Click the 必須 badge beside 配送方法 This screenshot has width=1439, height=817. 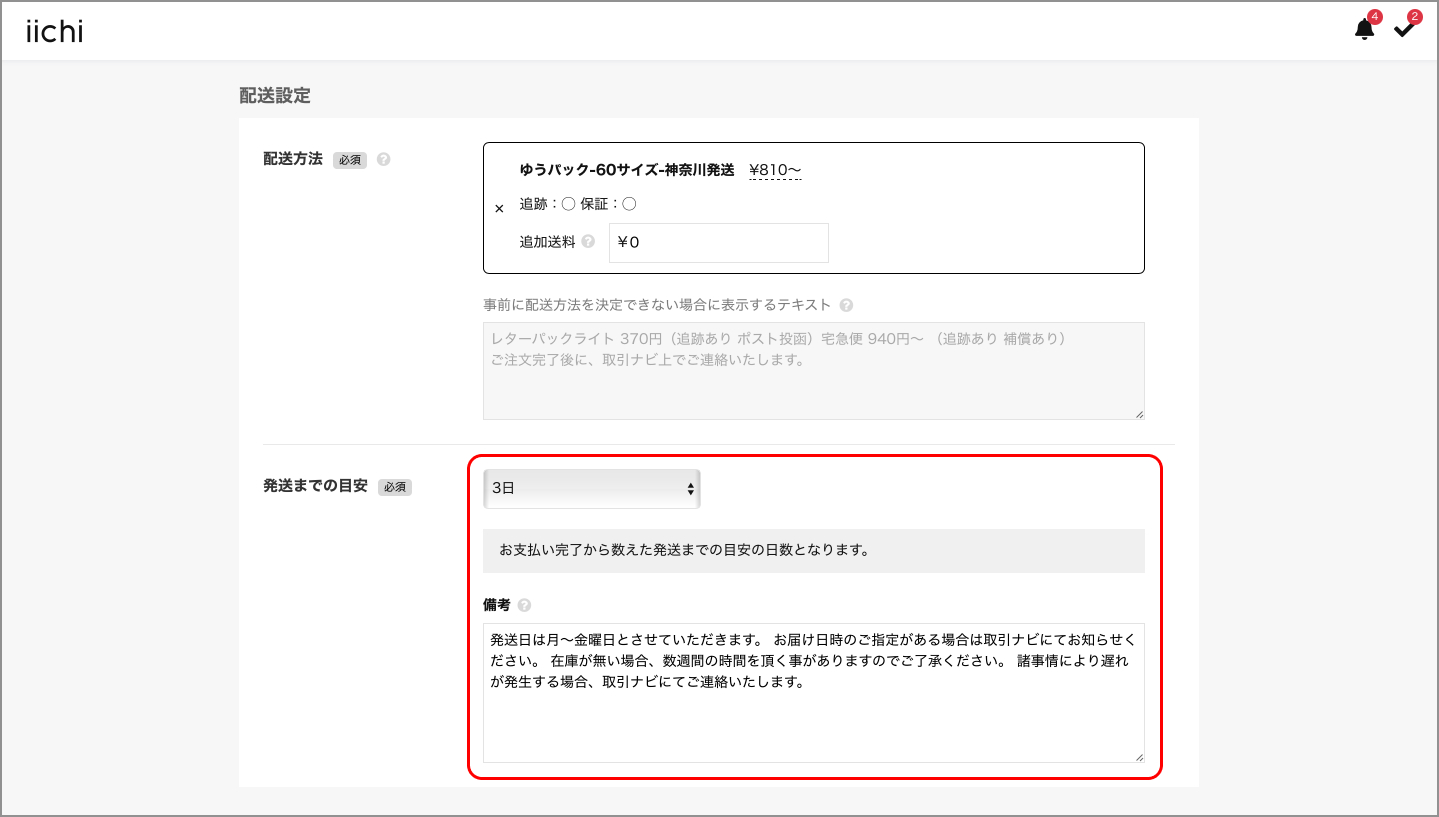pyautogui.click(x=350, y=160)
